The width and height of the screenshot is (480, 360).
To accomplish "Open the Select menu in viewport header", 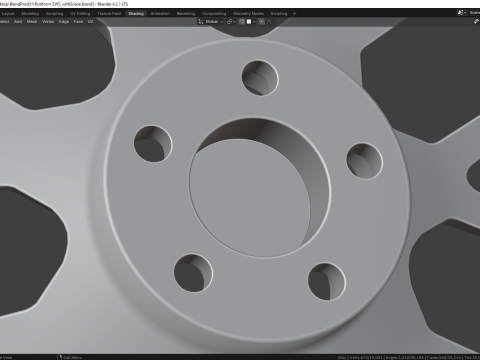I will click(x=4, y=22).
